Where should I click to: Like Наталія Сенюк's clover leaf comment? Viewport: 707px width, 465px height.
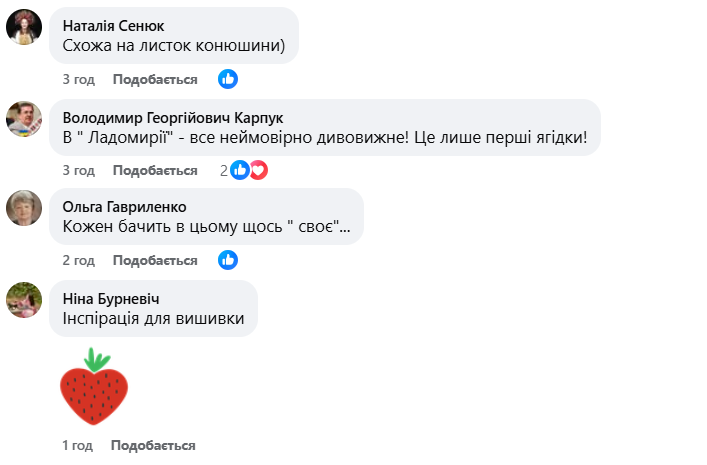(x=155, y=79)
